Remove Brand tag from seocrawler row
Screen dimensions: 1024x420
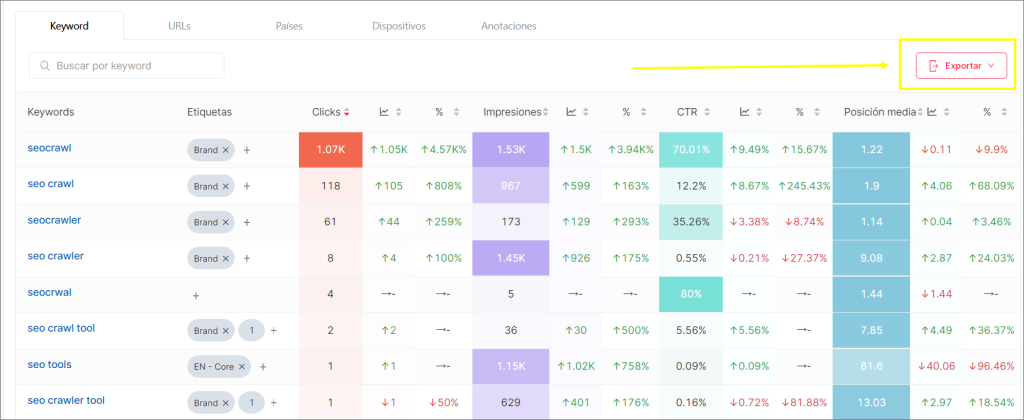point(225,222)
